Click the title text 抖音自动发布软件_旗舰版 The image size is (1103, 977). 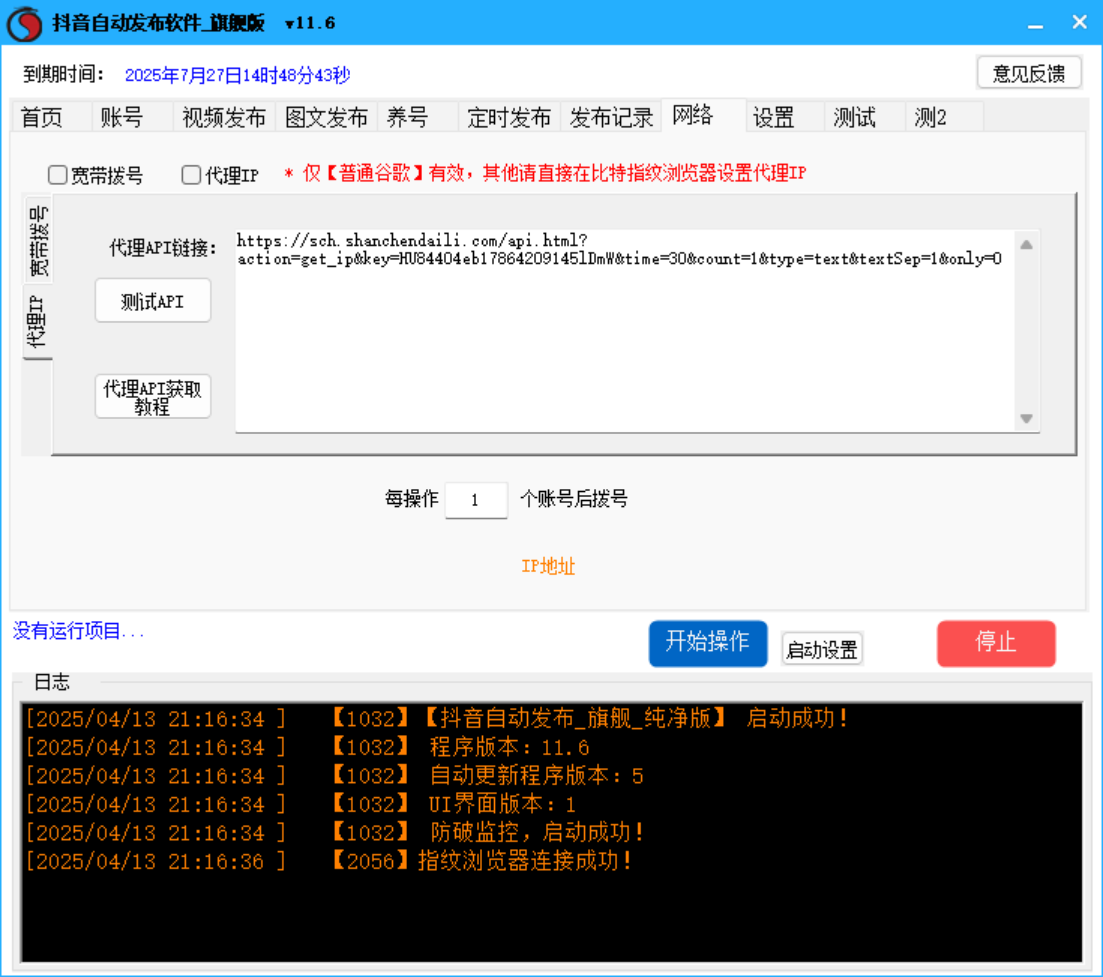coord(159,23)
